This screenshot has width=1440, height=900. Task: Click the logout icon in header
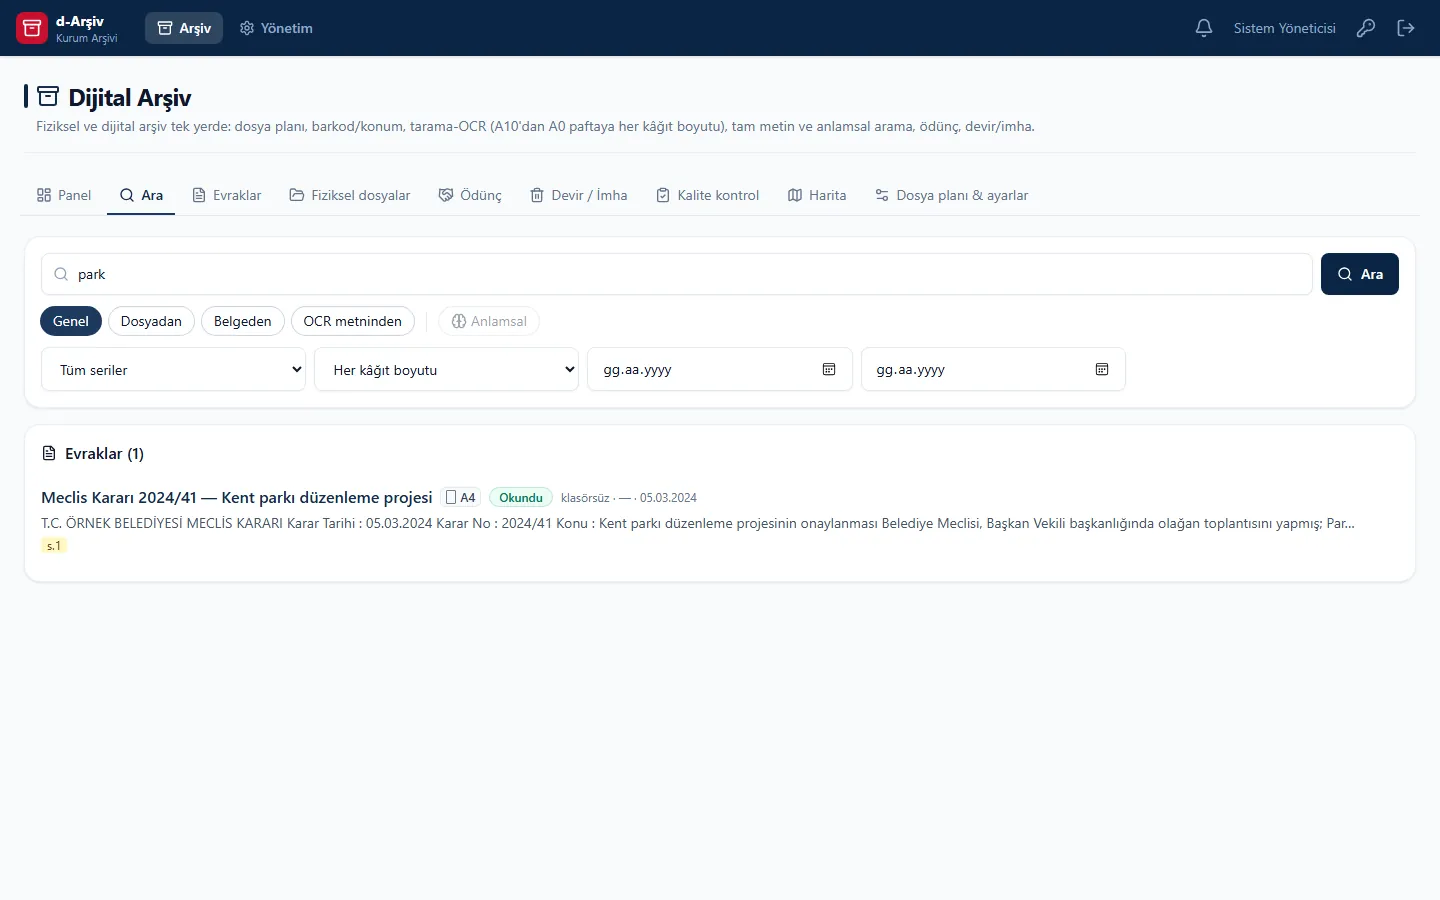coord(1406,28)
